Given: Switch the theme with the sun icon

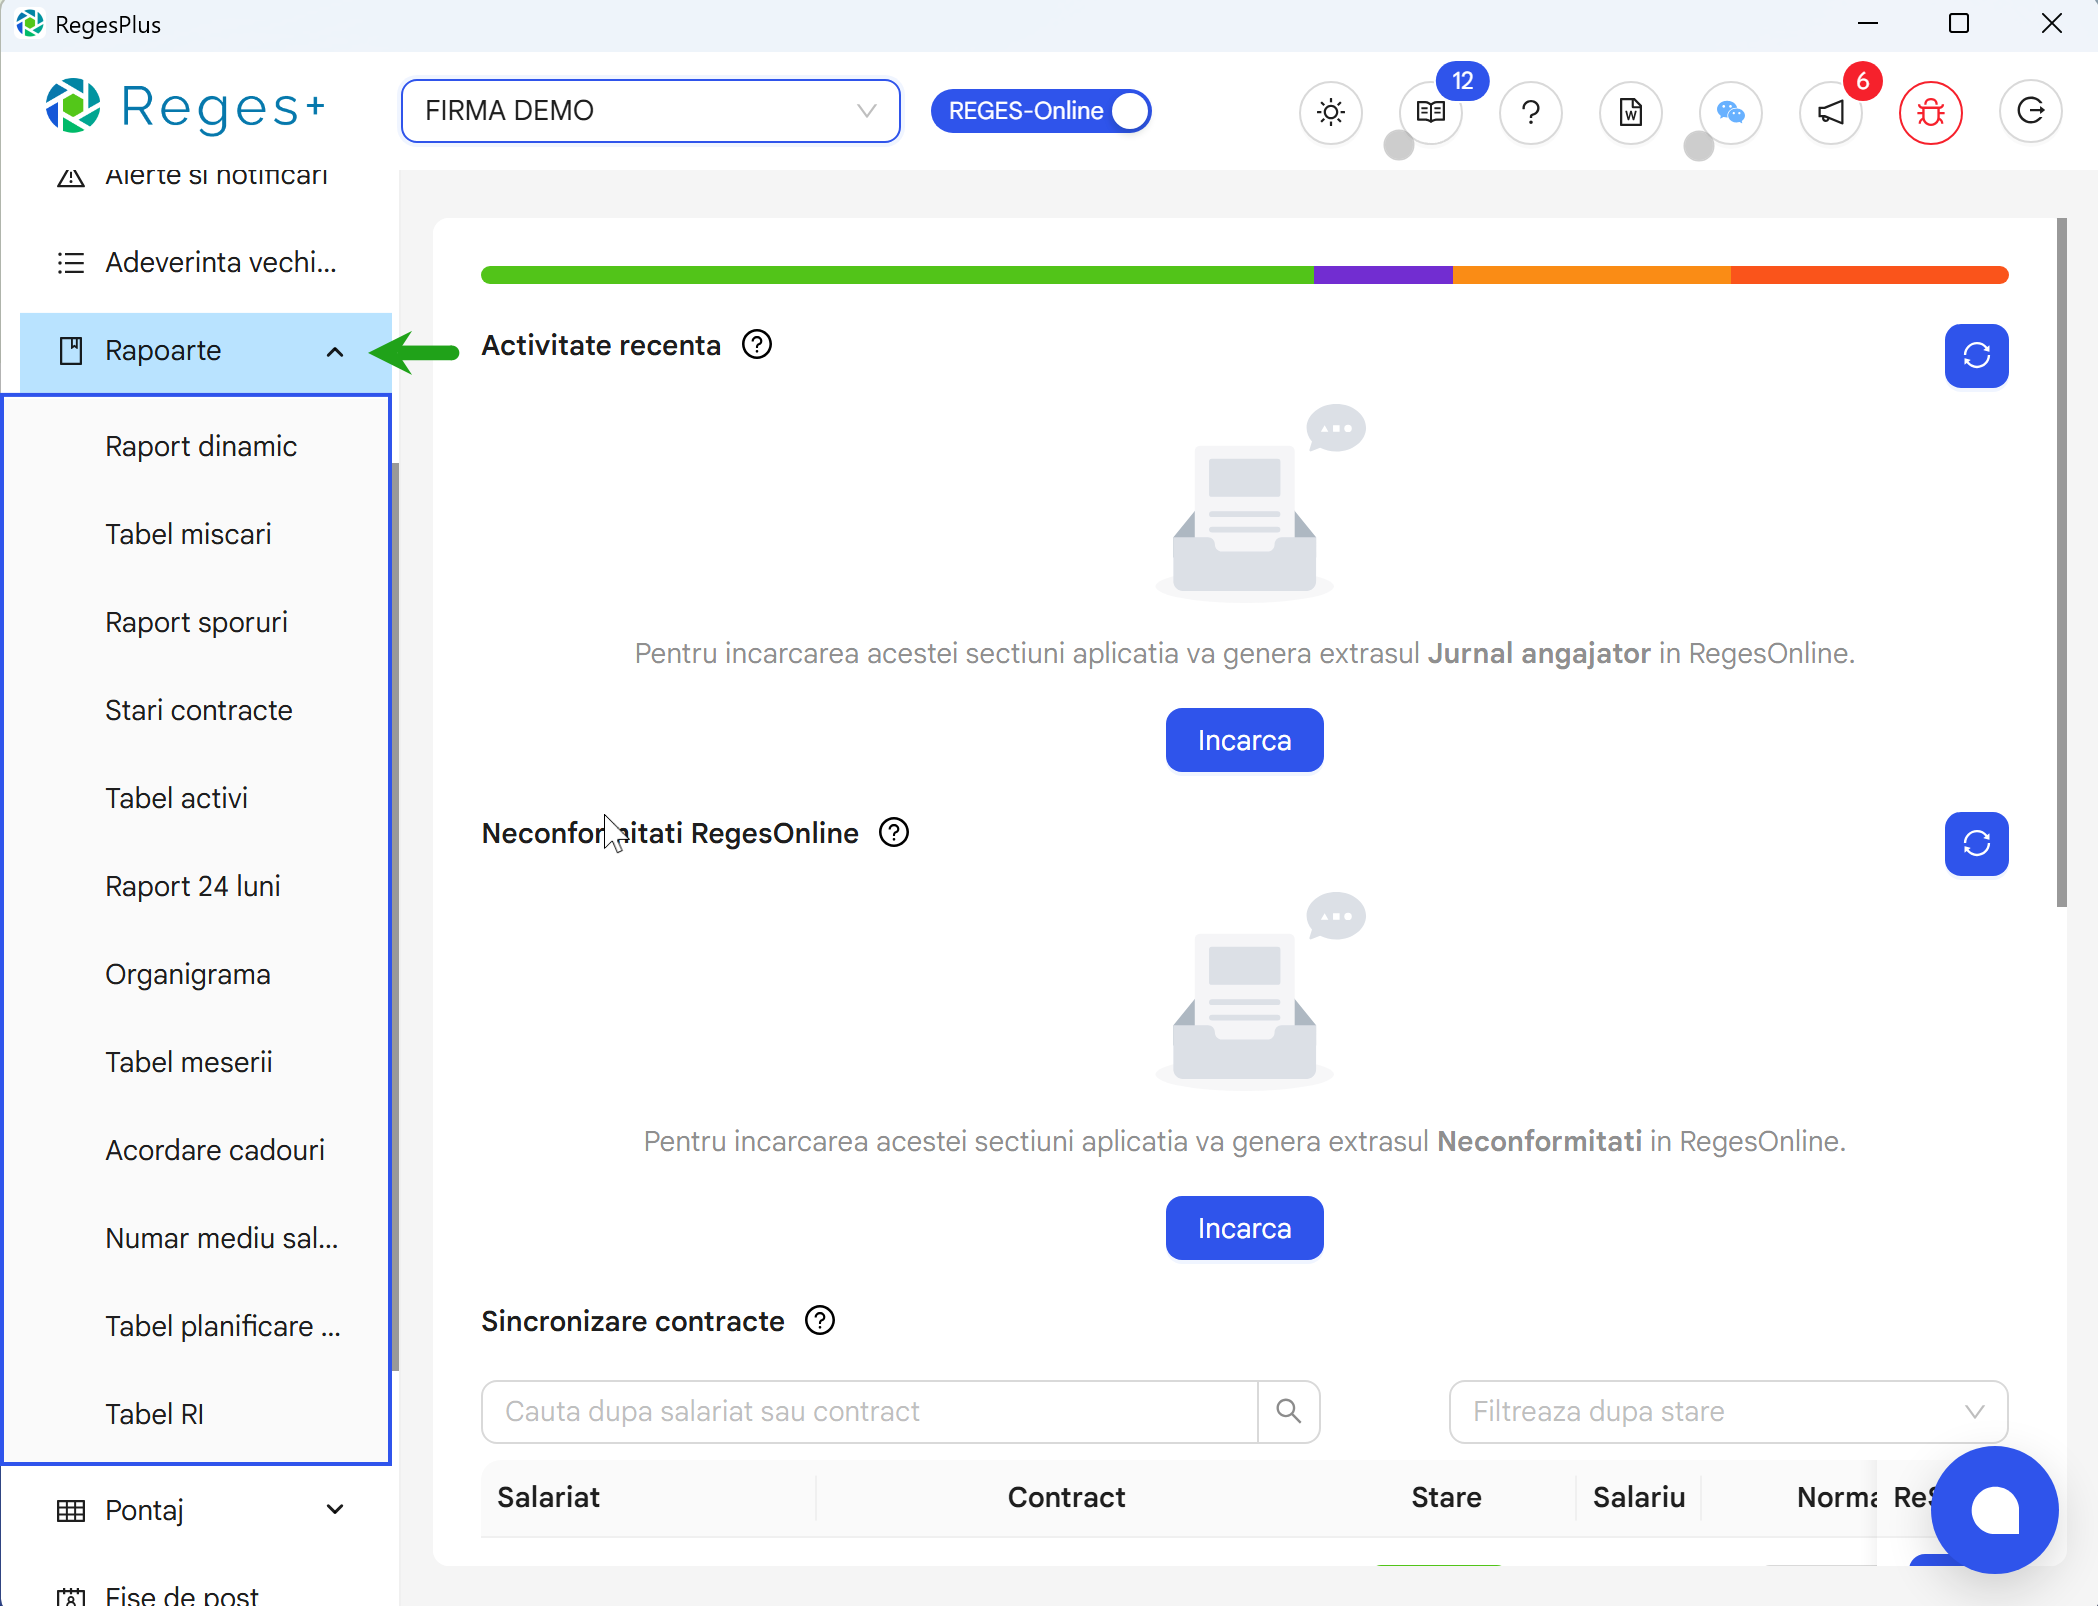Looking at the screenshot, I should click(1330, 112).
